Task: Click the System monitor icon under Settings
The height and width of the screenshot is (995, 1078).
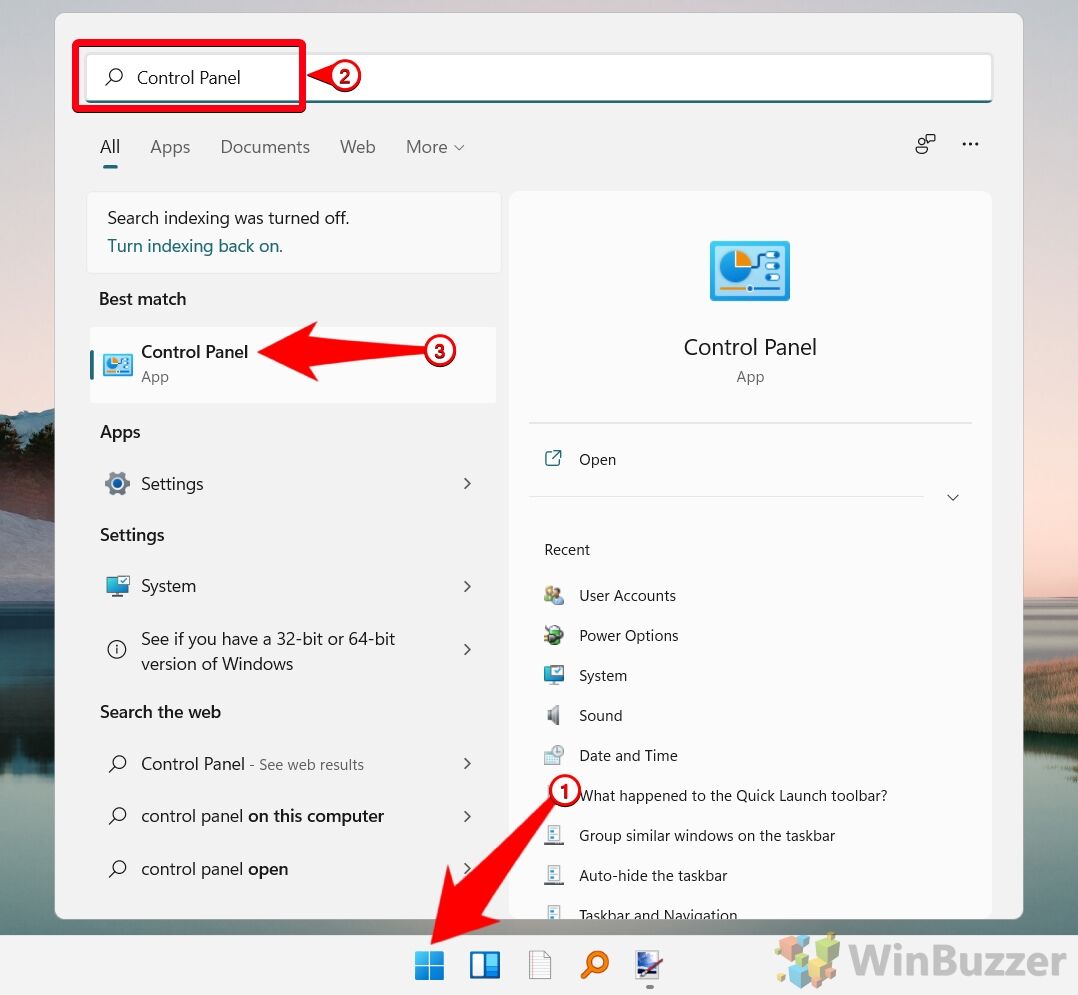Action: click(118, 586)
